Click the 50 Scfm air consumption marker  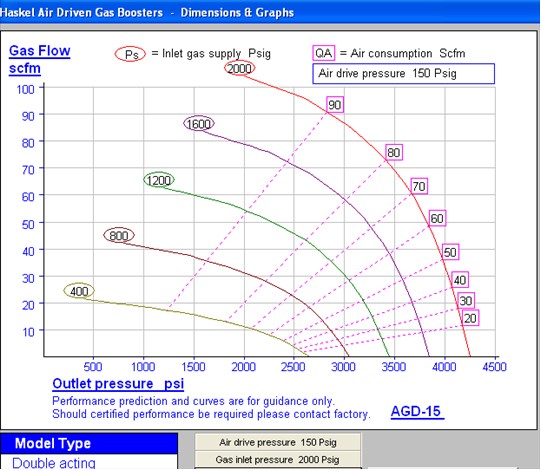click(x=450, y=252)
